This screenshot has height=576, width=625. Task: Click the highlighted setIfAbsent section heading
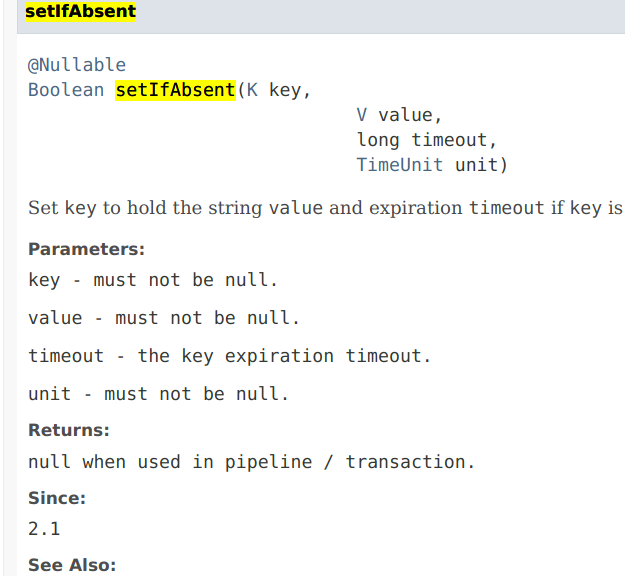[x=81, y=11]
